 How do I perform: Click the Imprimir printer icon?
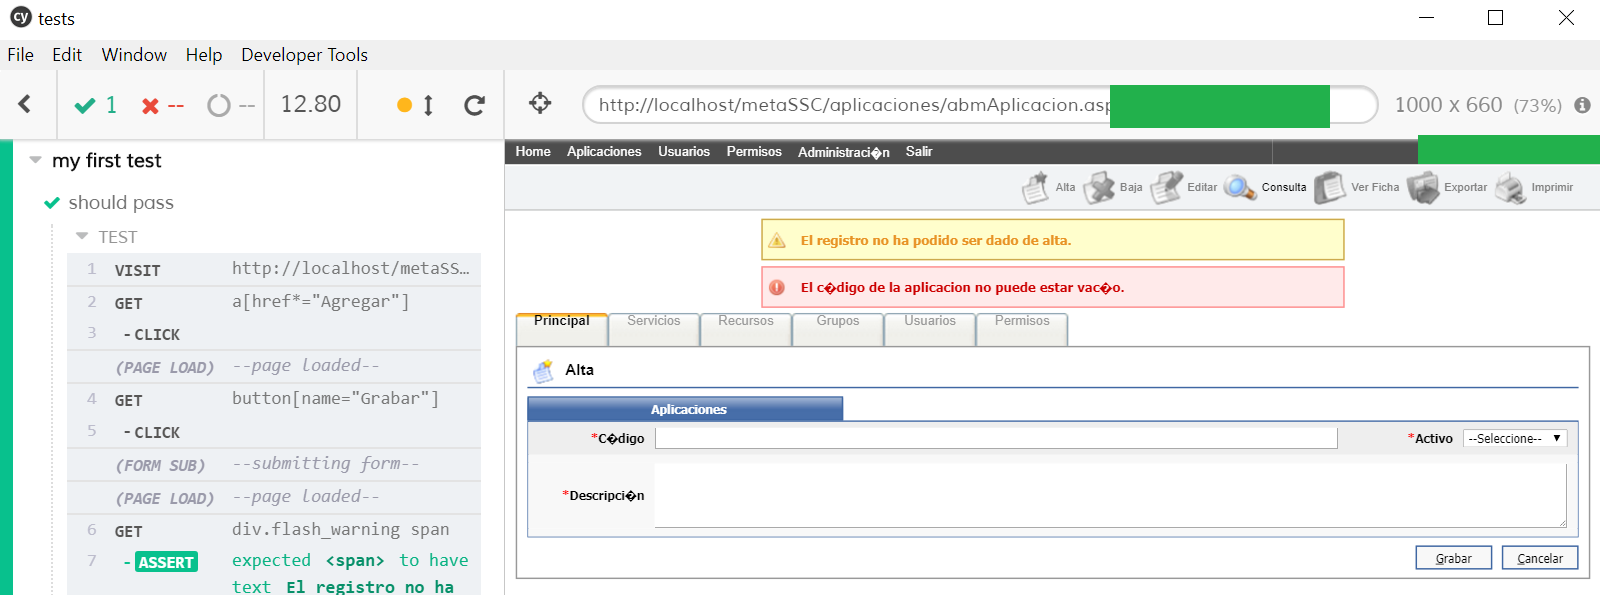1511,187
